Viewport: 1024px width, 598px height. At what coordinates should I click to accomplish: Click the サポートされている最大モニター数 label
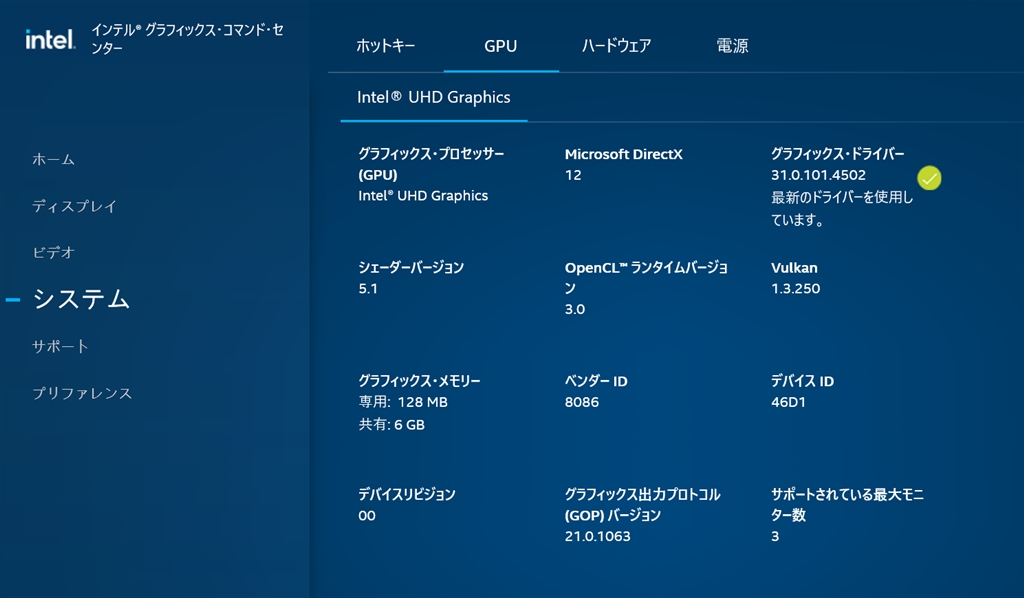pos(847,505)
